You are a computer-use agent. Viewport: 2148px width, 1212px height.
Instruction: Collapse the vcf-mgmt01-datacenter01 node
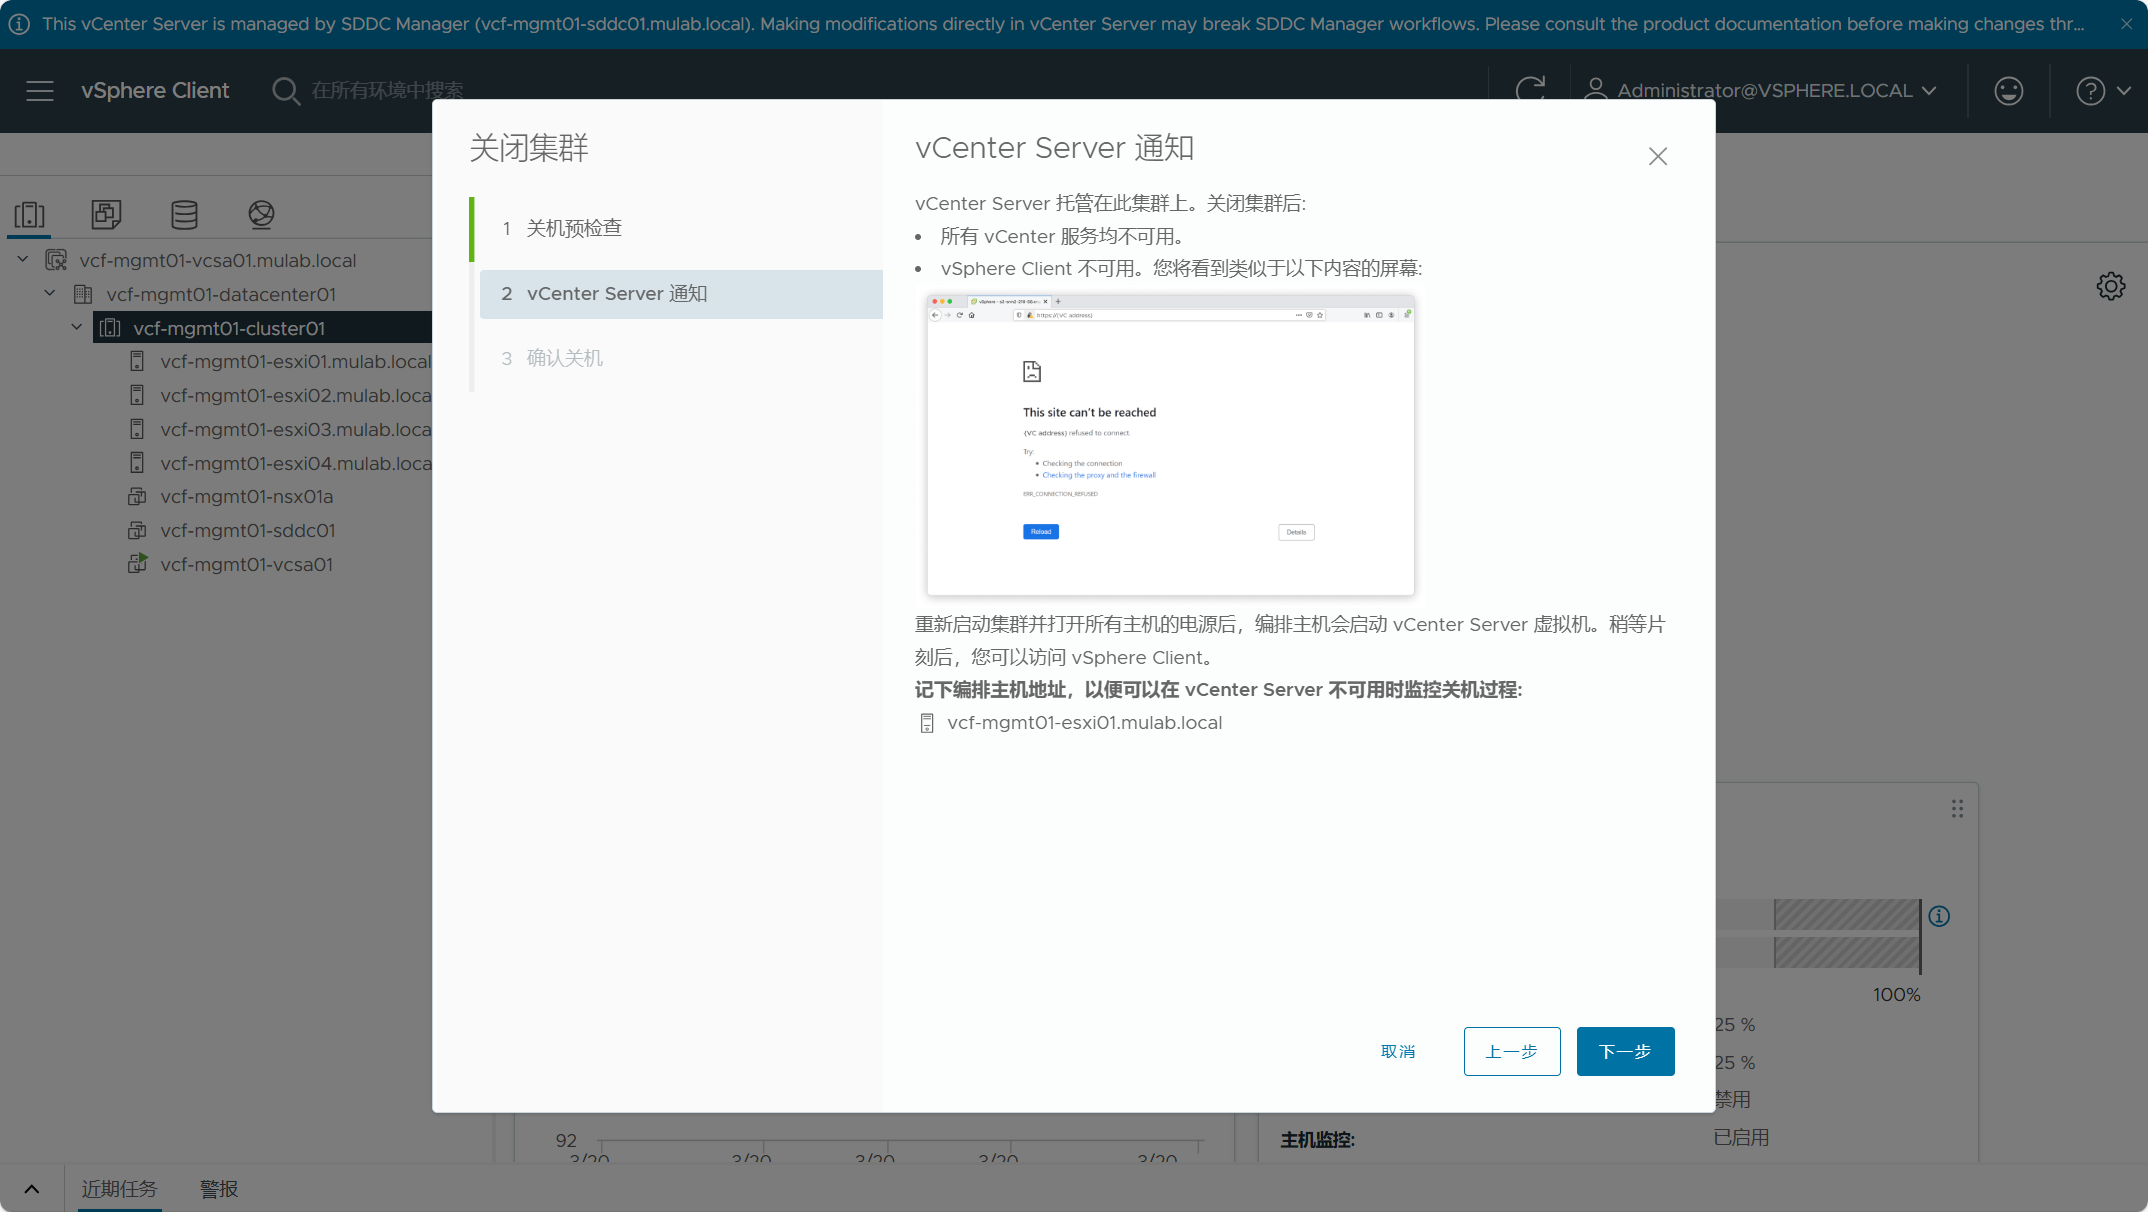[50, 293]
